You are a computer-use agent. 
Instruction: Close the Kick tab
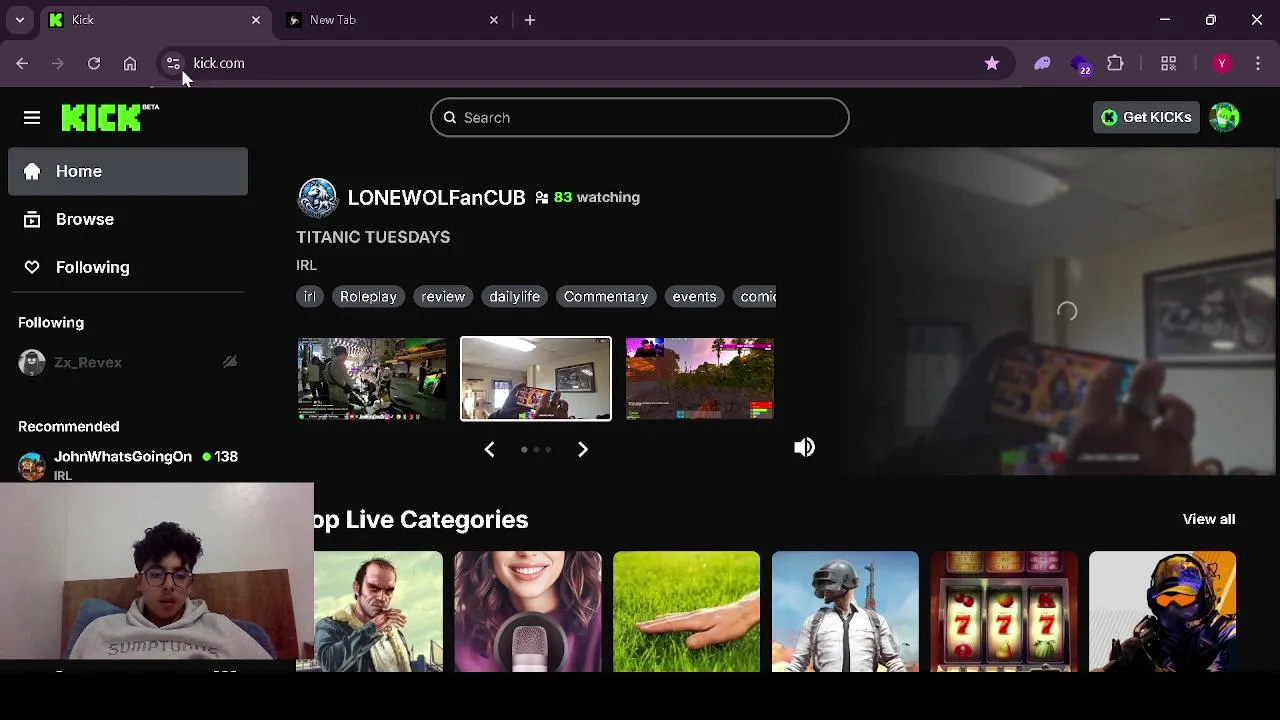(x=256, y=20)
